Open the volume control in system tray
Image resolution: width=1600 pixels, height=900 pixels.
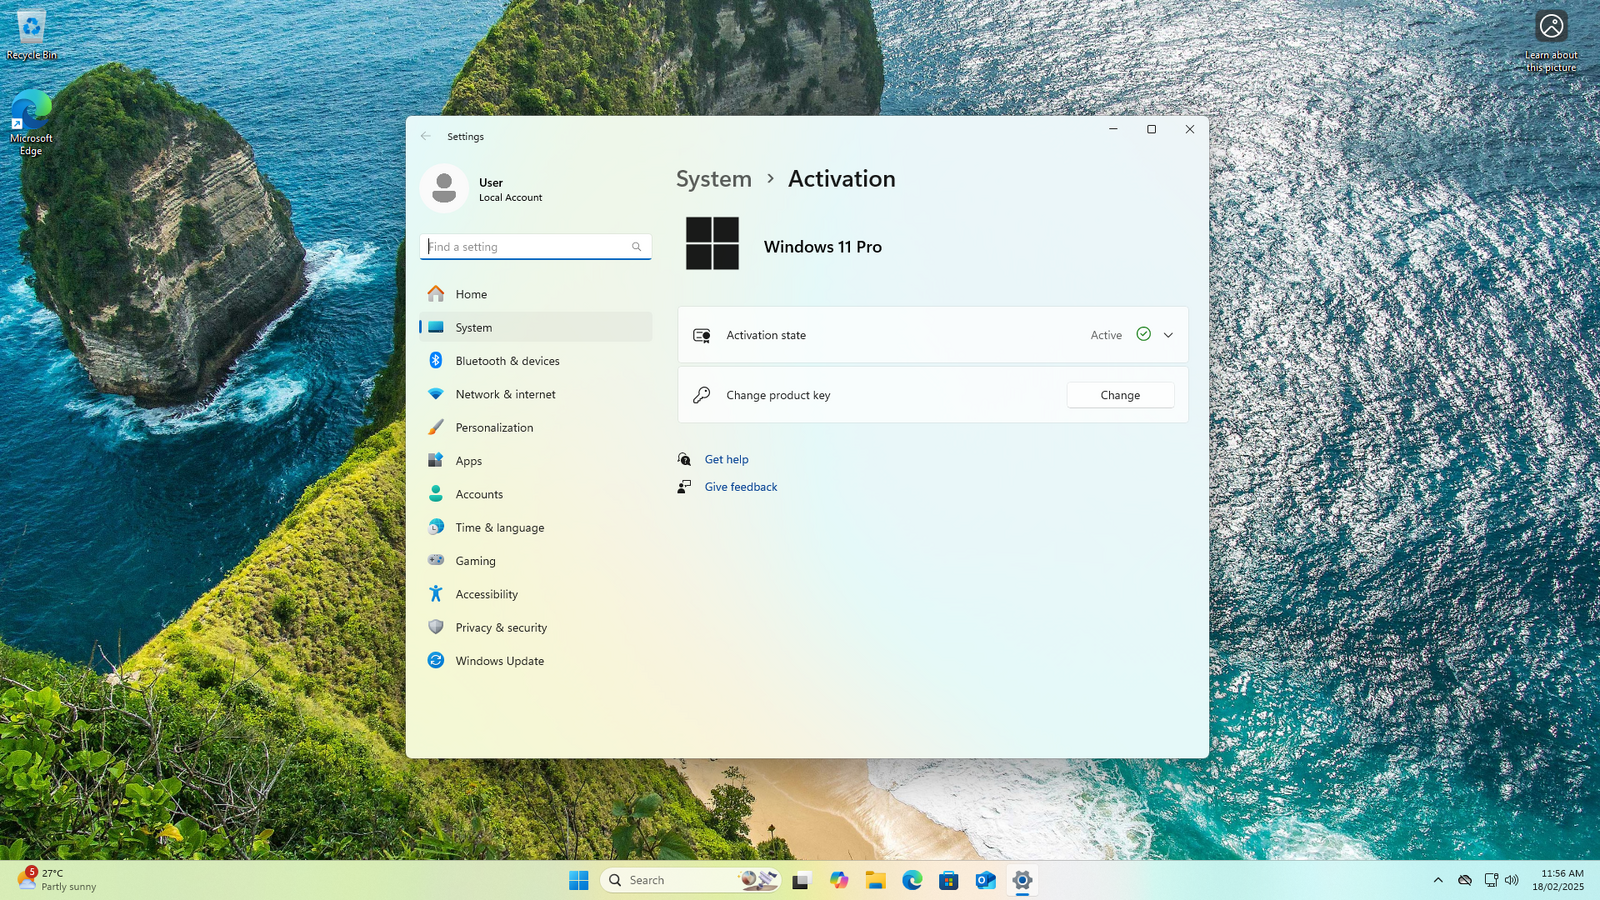click(1512, 880)
